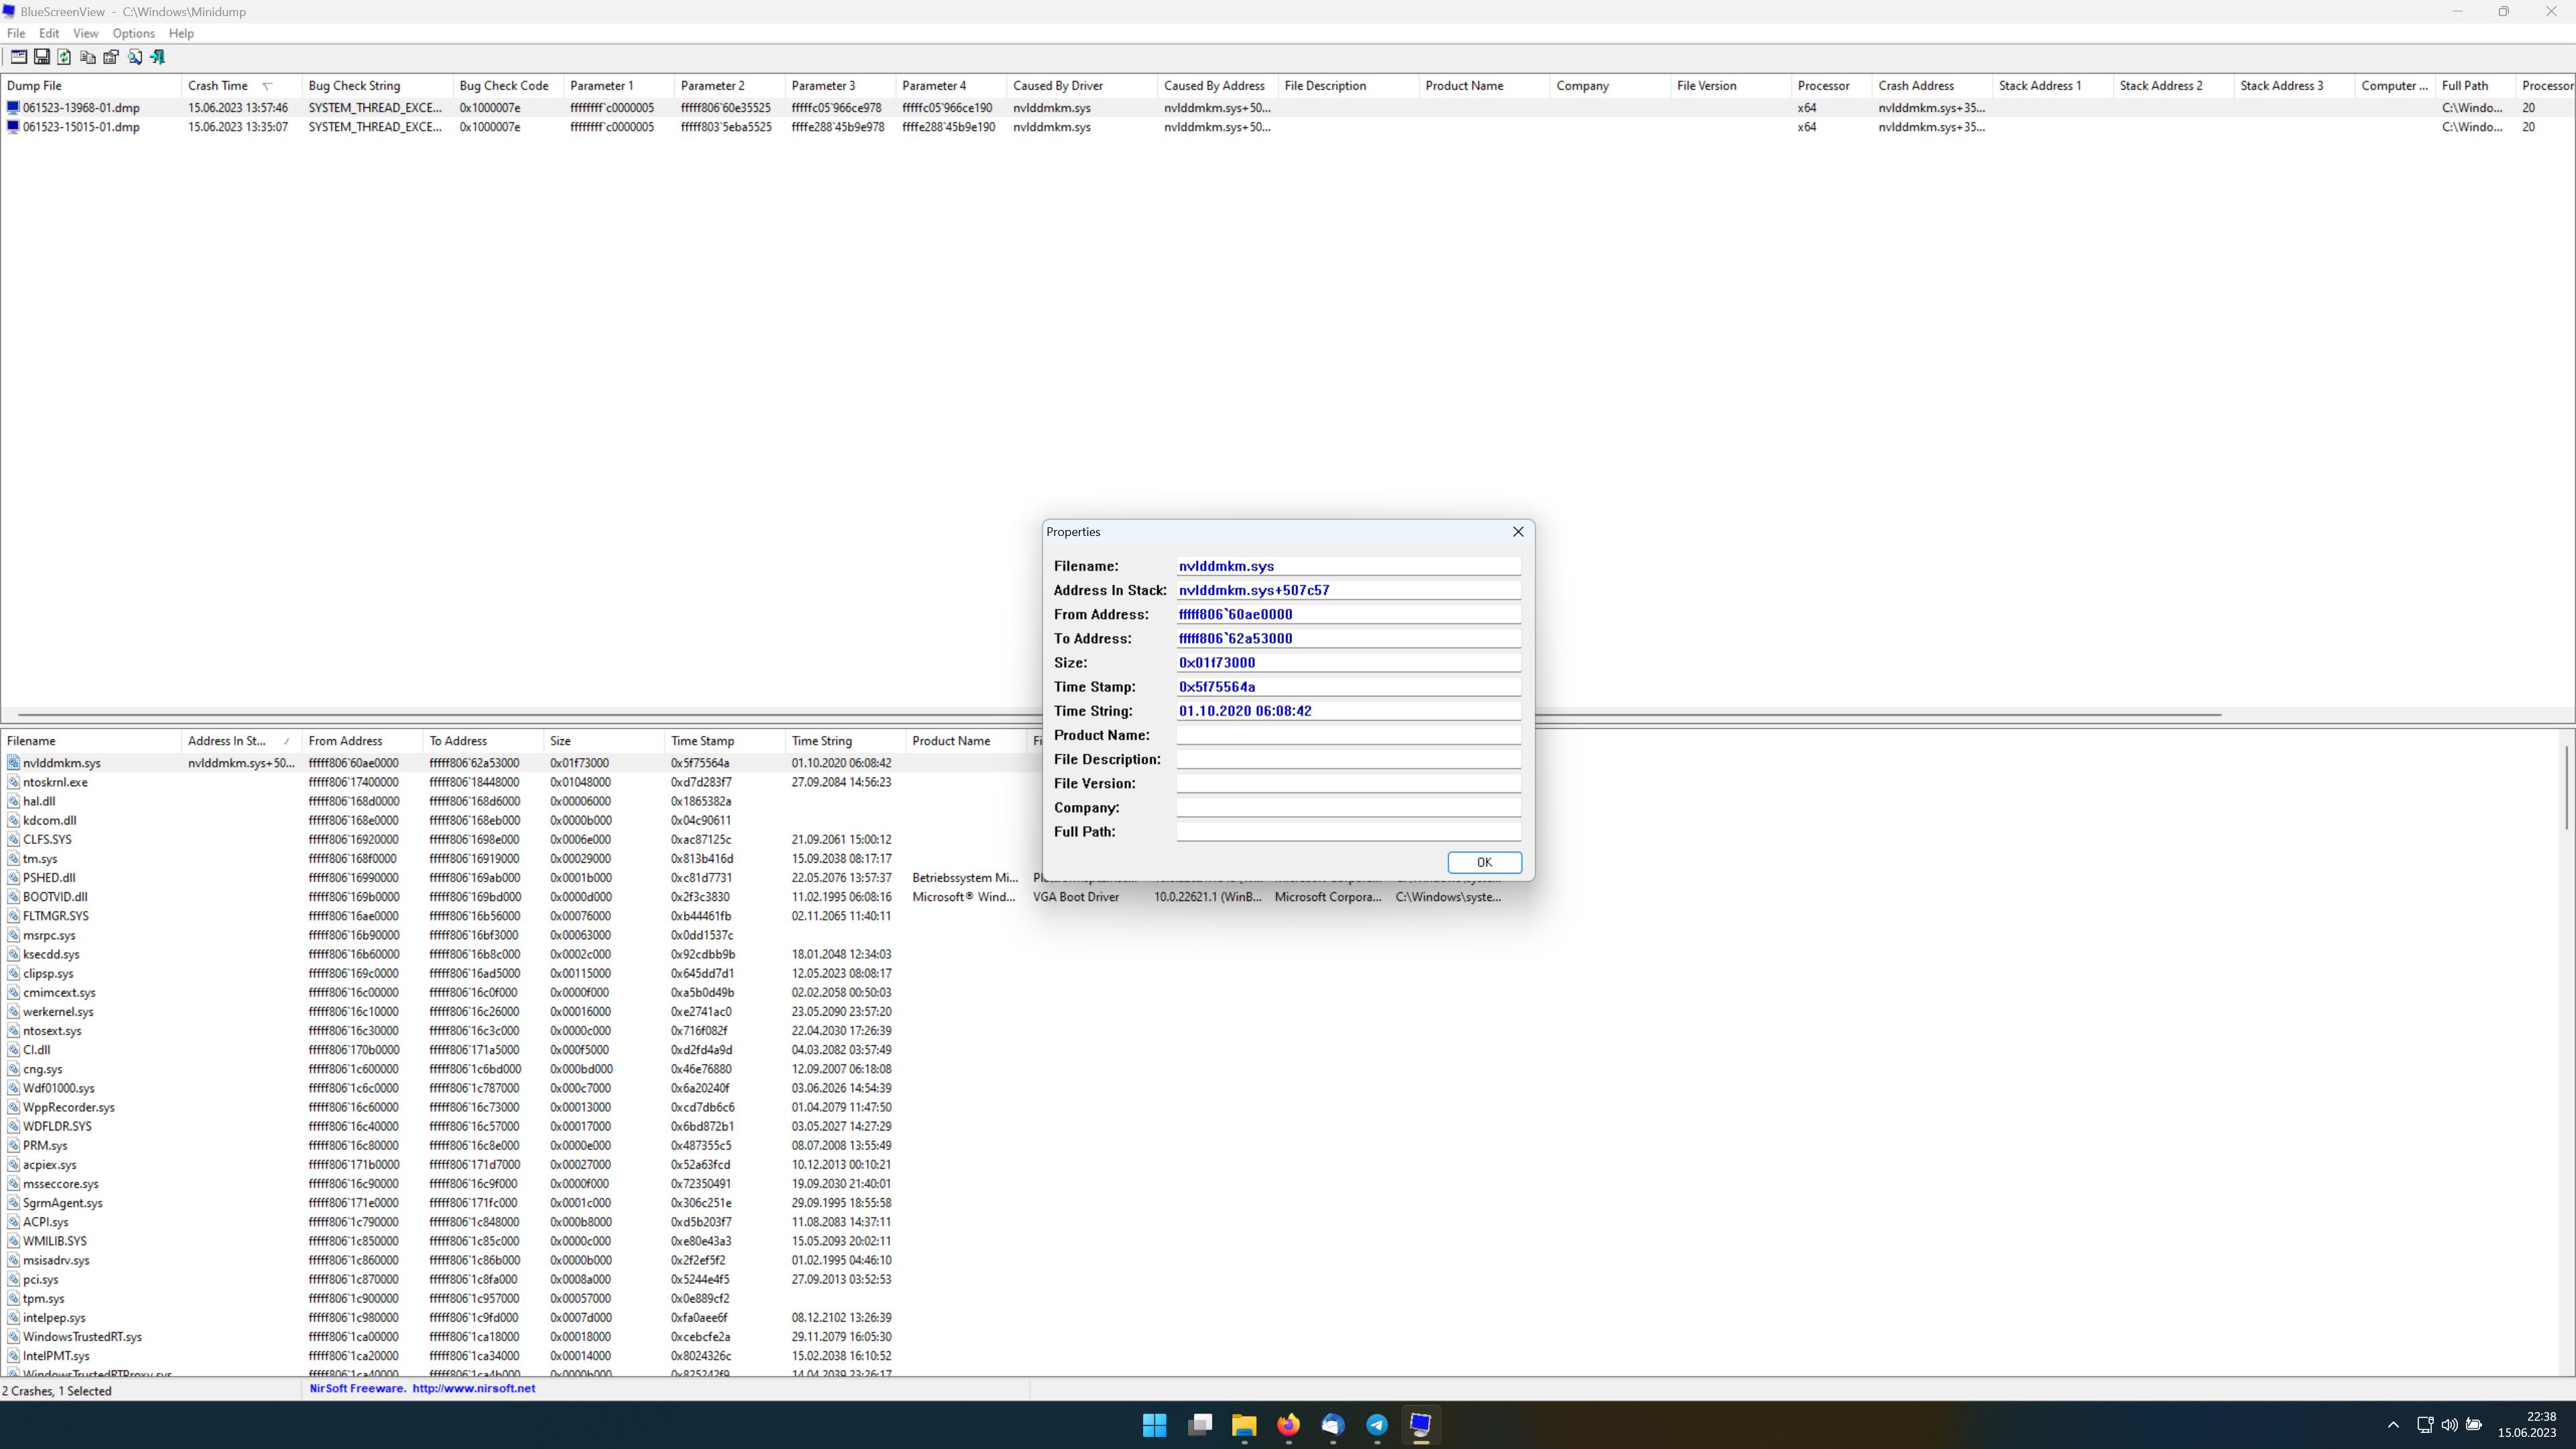This screenshot has width=2576, height=1449.
Task: Open the Options menu
Action: [133, 33]
